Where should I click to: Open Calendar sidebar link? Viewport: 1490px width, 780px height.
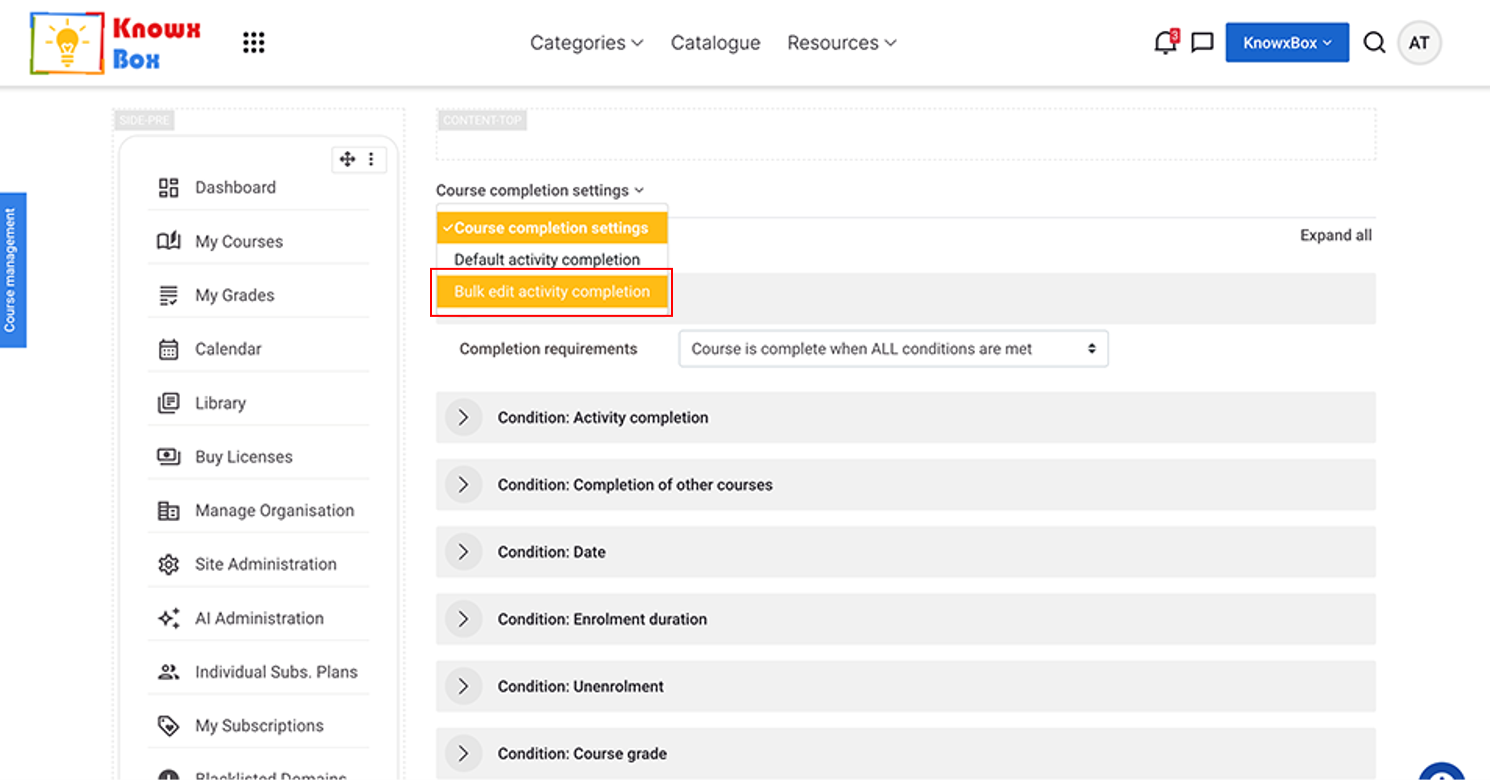[x=228, y=349]
